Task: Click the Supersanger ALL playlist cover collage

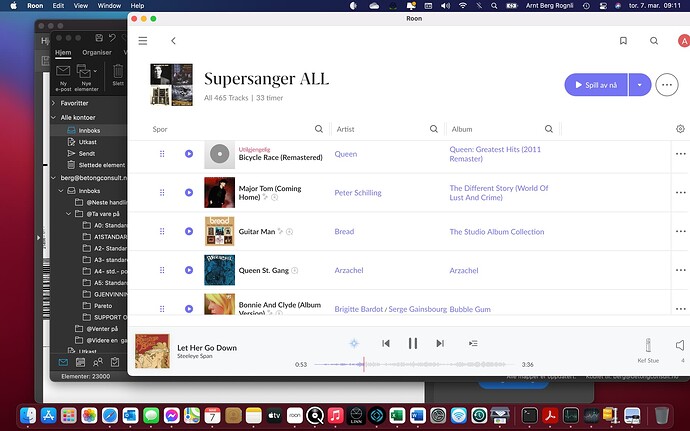Action: click(x=171, y=85)
